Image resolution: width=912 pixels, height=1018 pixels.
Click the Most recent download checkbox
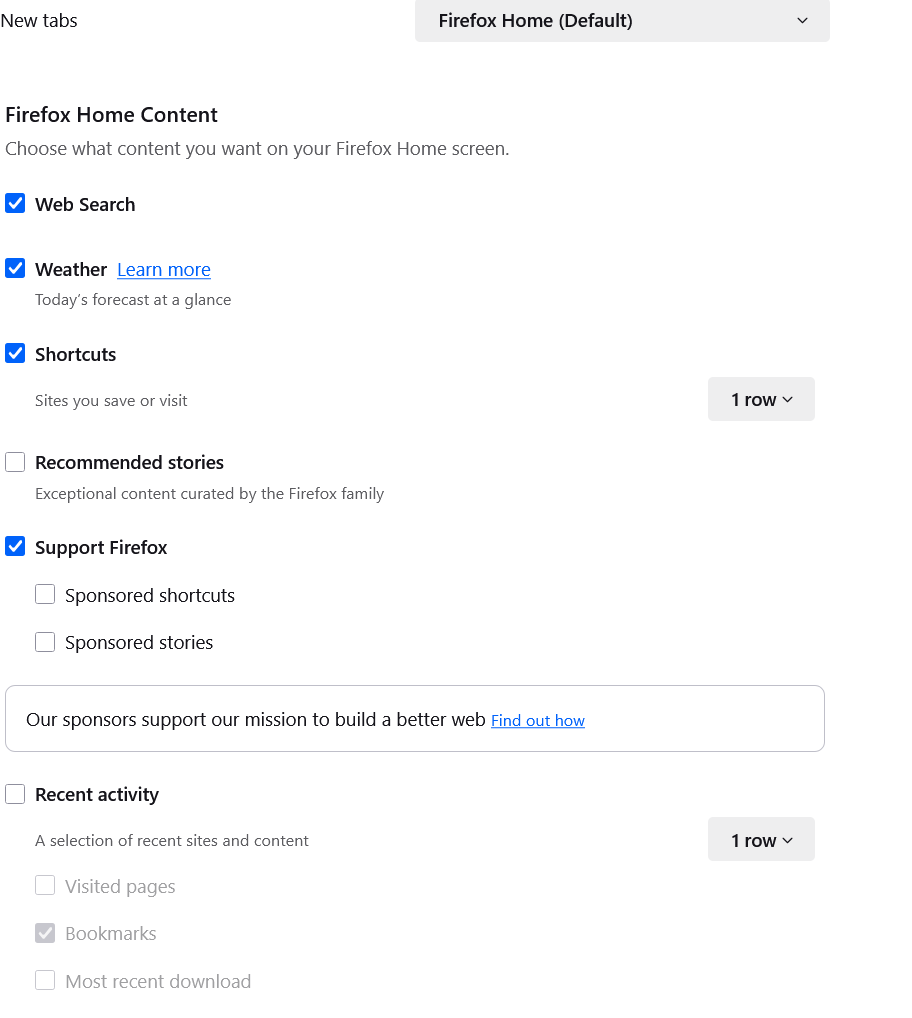[x=45, y=981]
